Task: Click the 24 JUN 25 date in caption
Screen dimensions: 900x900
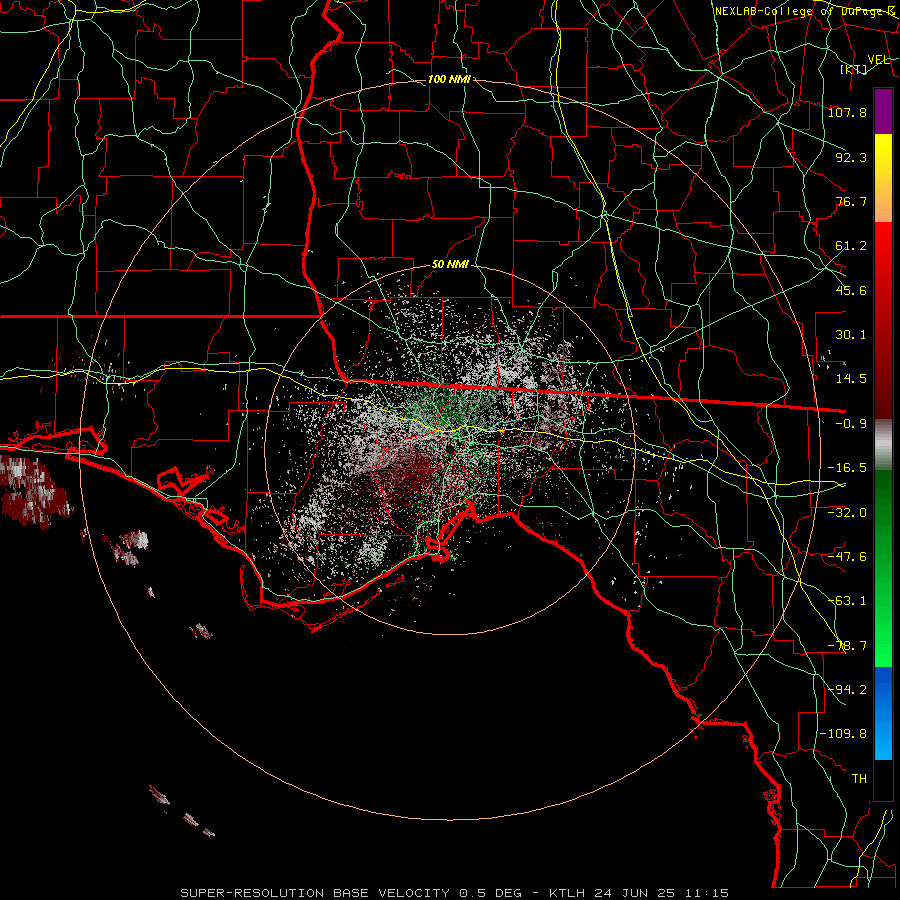Action: coord(633,893)
